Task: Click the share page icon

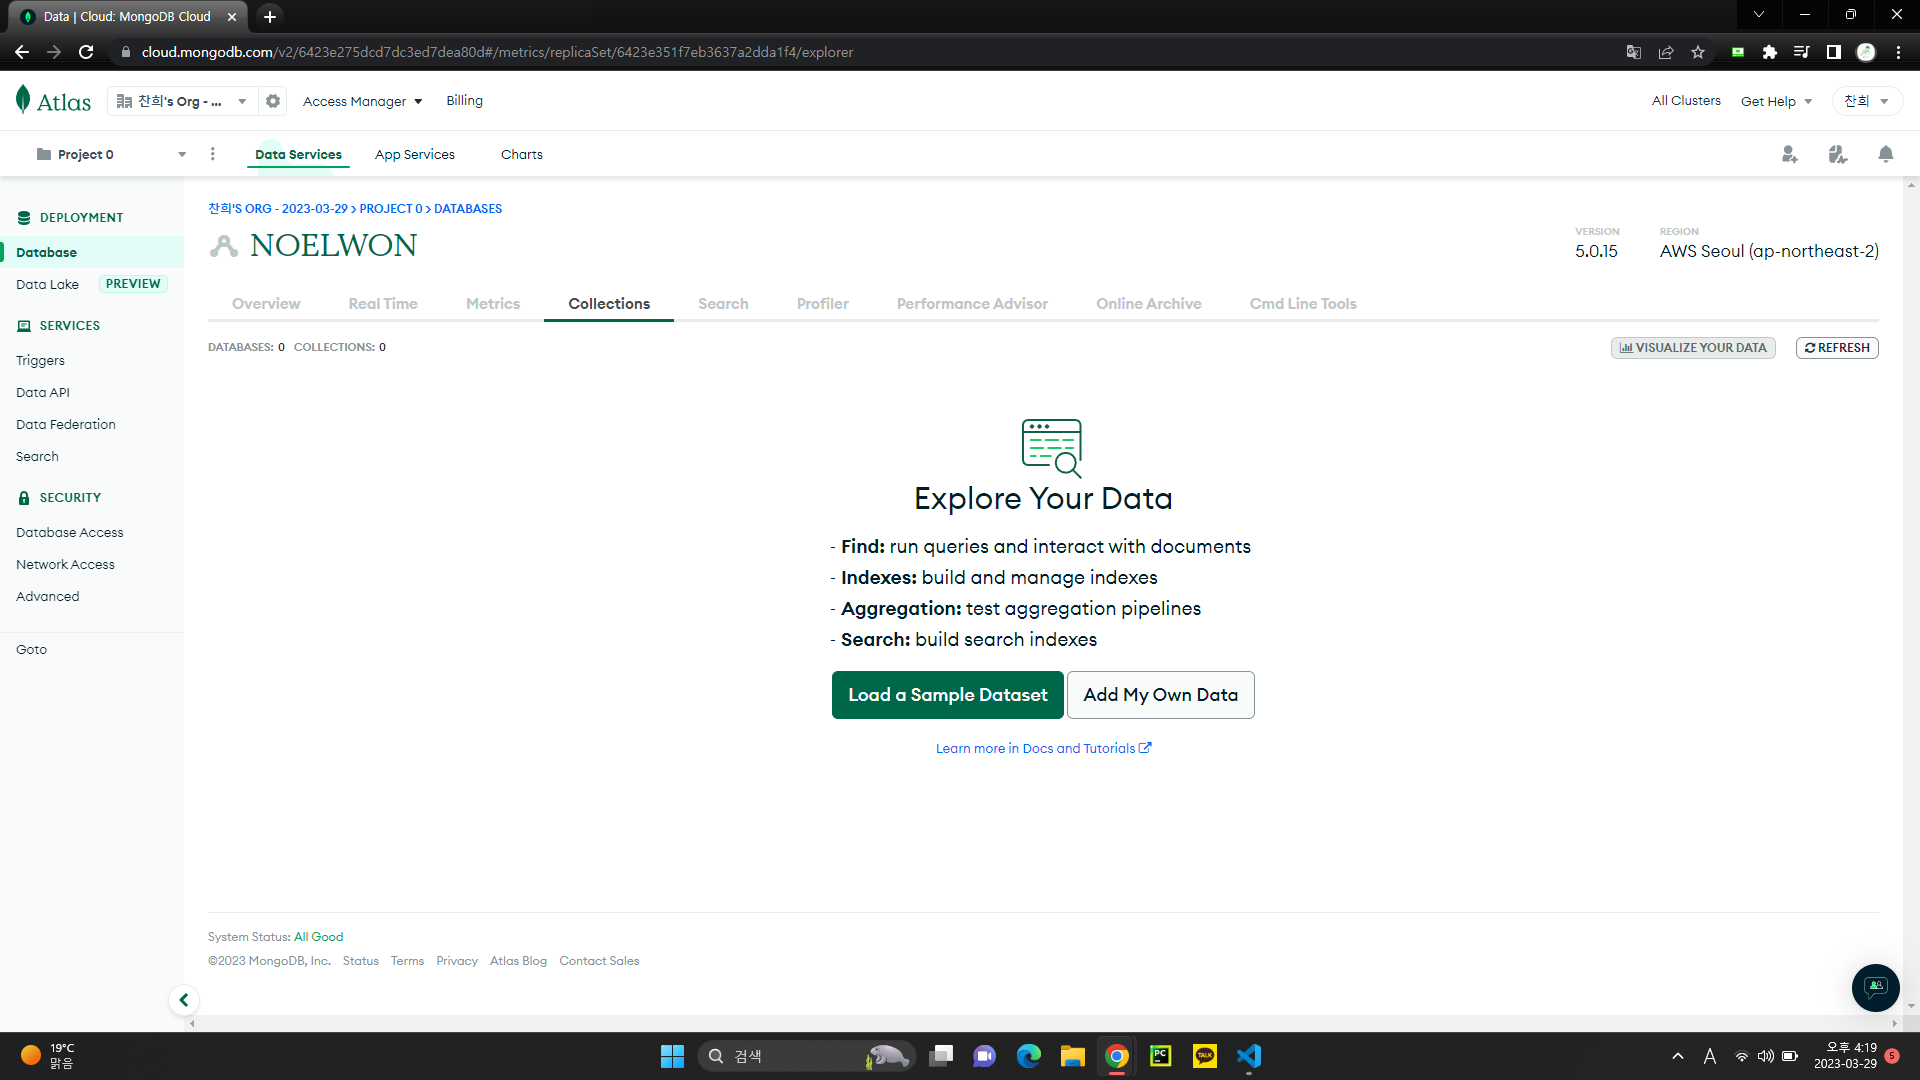Action: (1666, 52)
